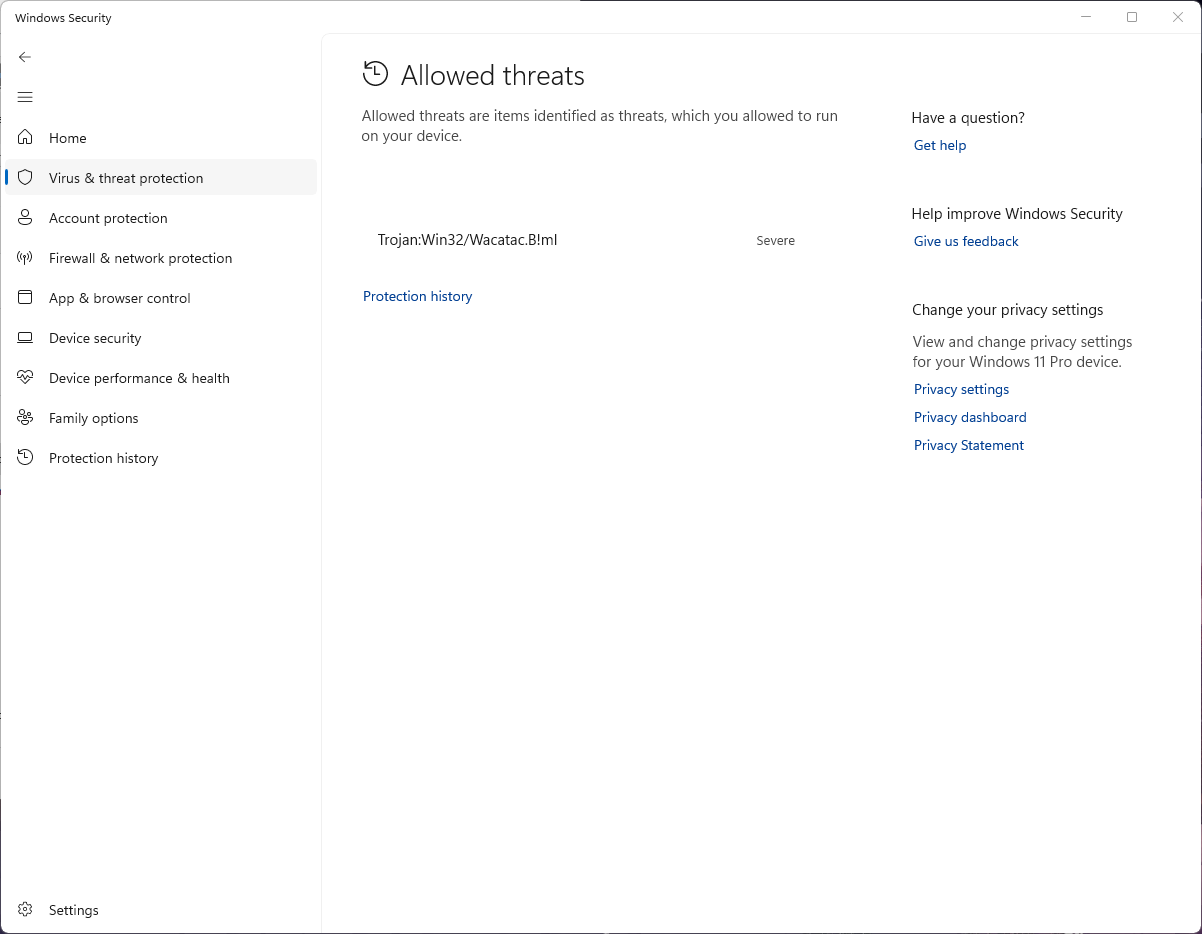
Task: Click the Firewall & network protection antenna icon
Action: [25, 258]
